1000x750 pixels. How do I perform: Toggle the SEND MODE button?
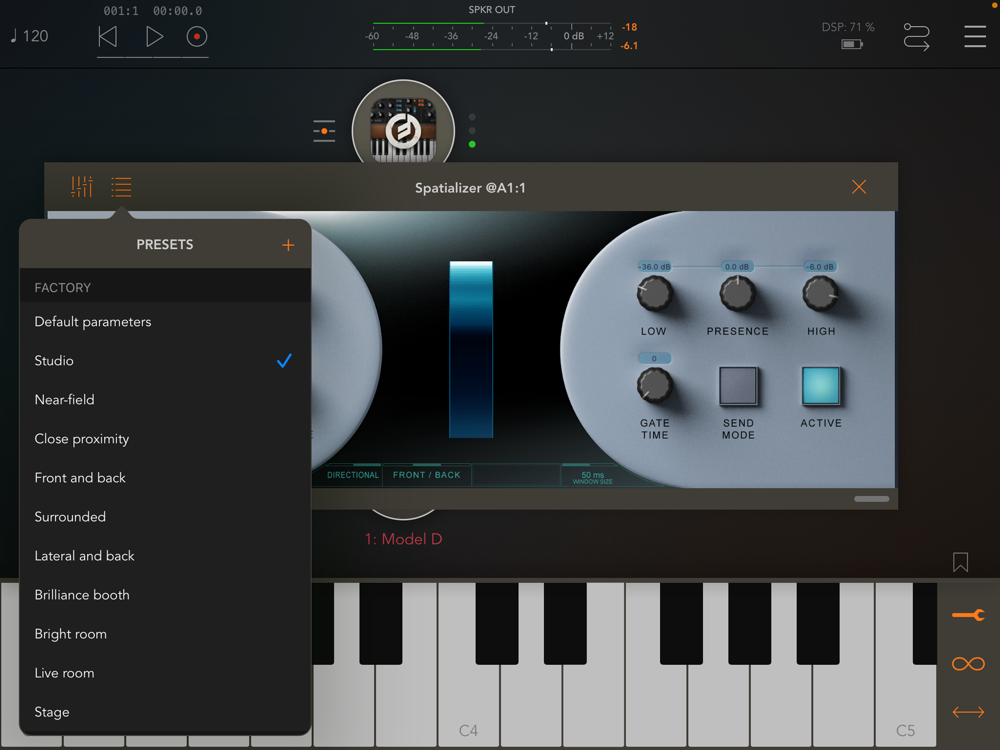pyautogui.click(x=738, y=386)
